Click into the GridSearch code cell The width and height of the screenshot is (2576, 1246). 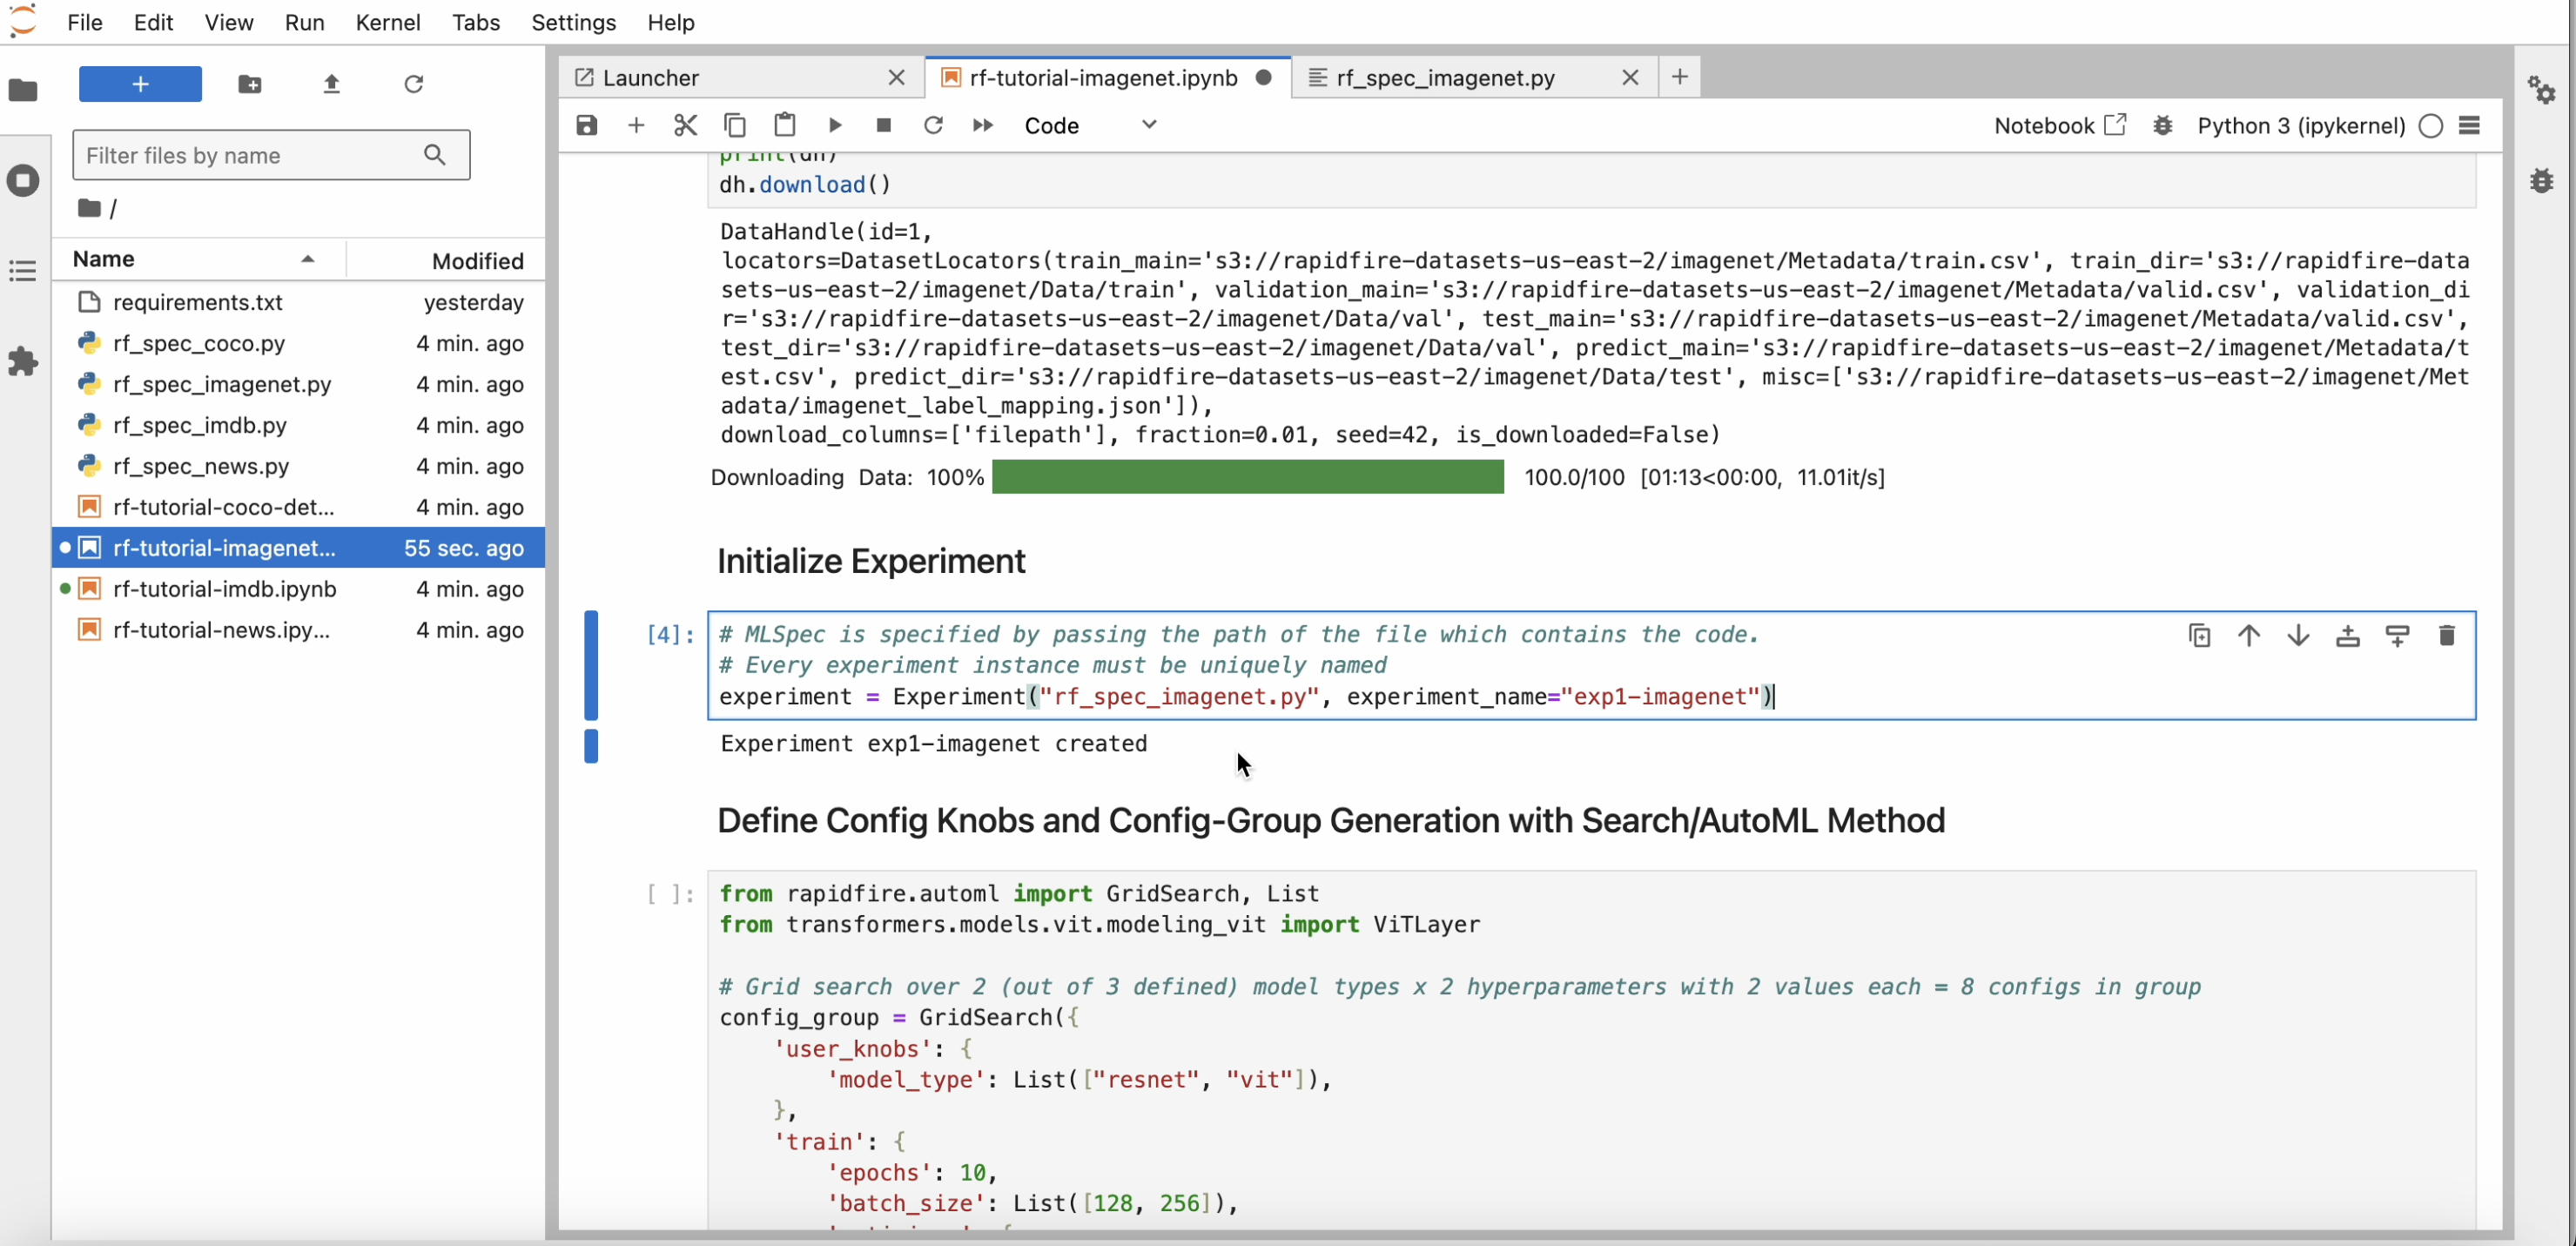pyautogui.click(x=1591, y=1049)
